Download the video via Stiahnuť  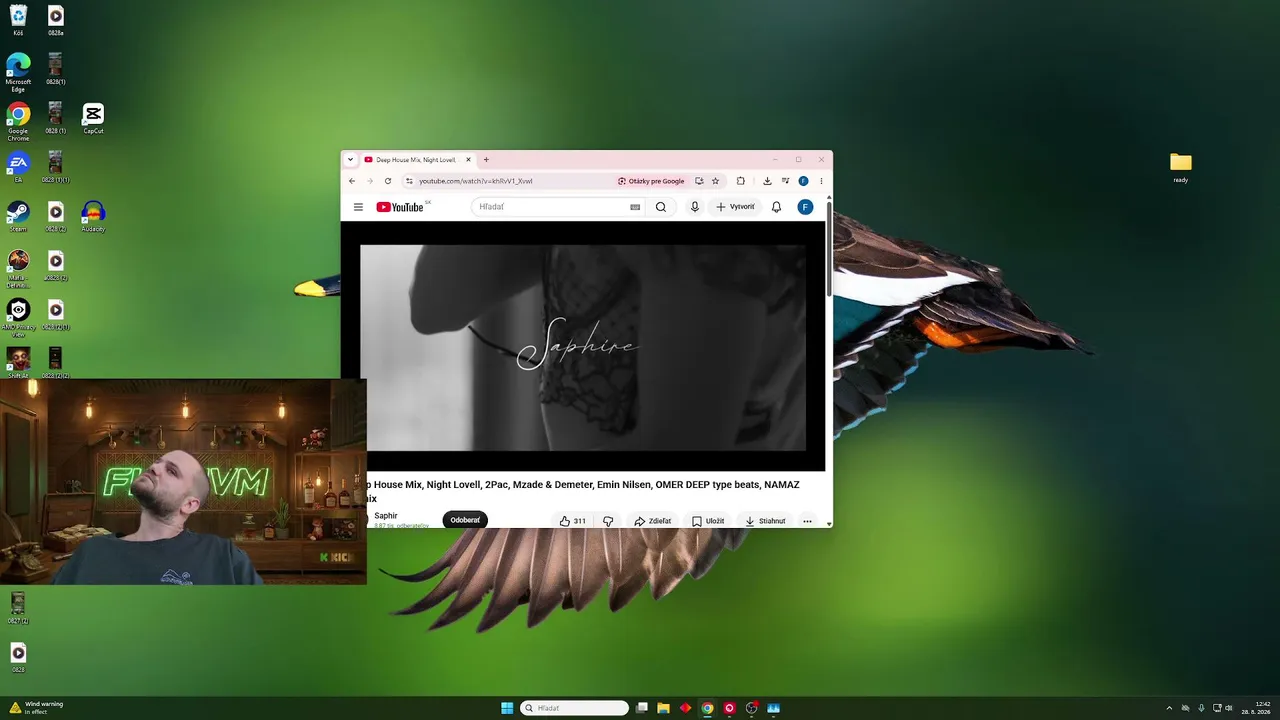click(x=765, y=521)
